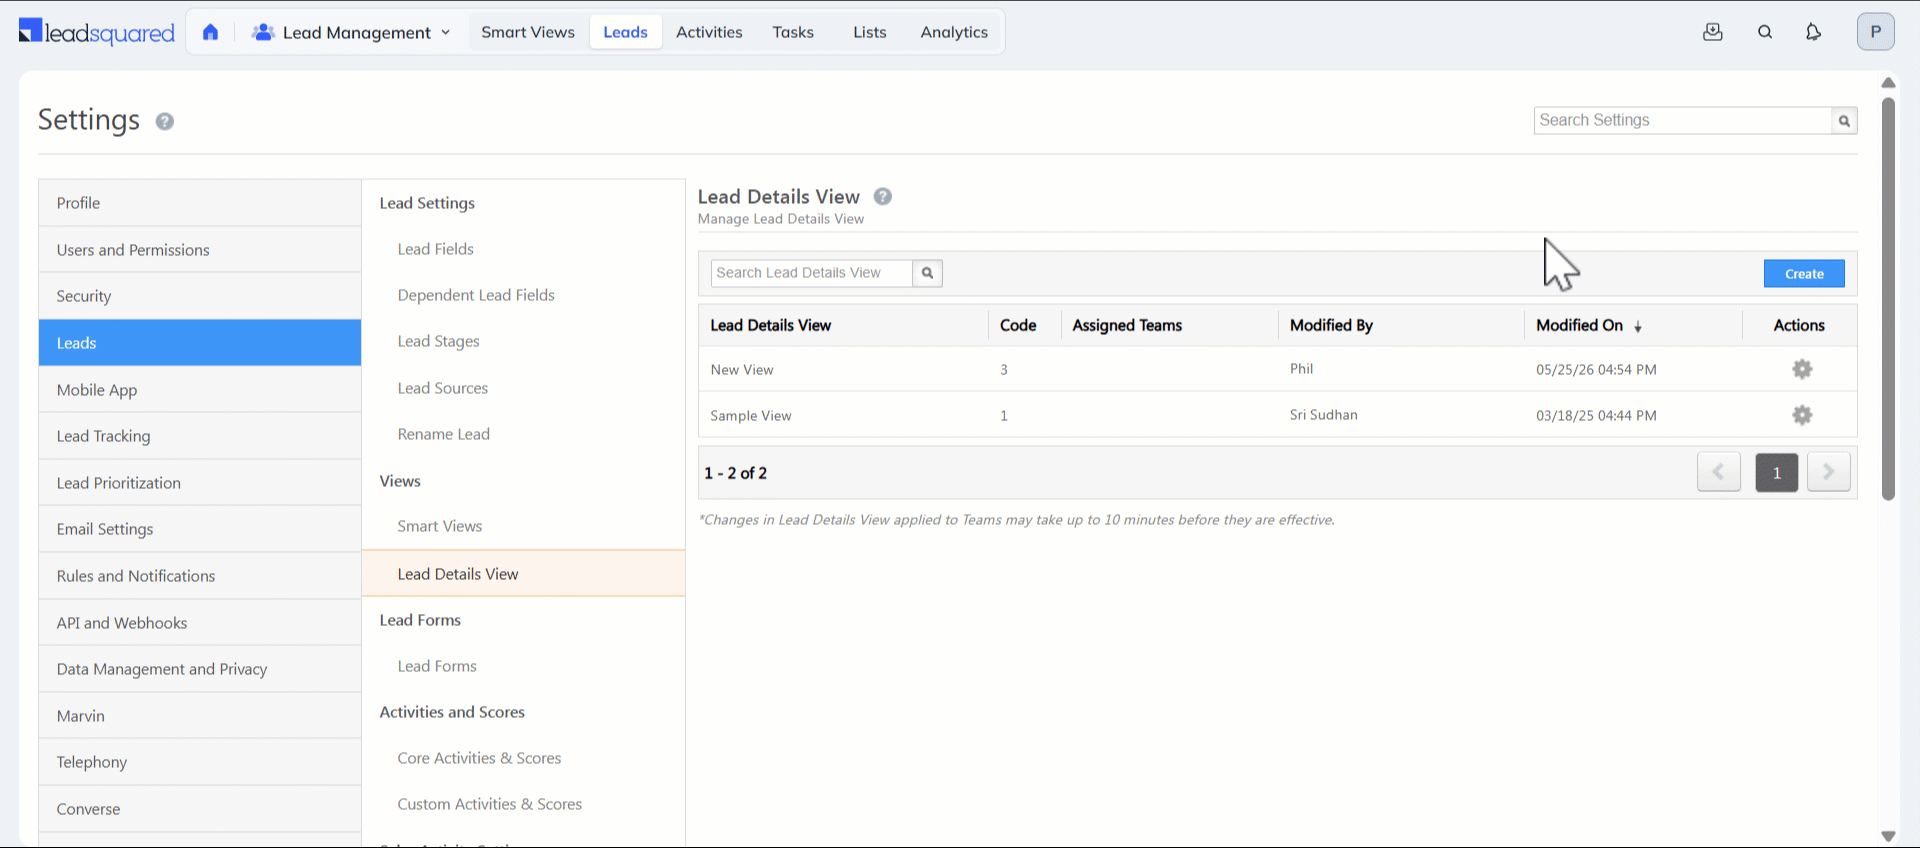Open Smart Views in top navigation
The height and width of the screenshot is (848, 1920).
coord(528,32)
